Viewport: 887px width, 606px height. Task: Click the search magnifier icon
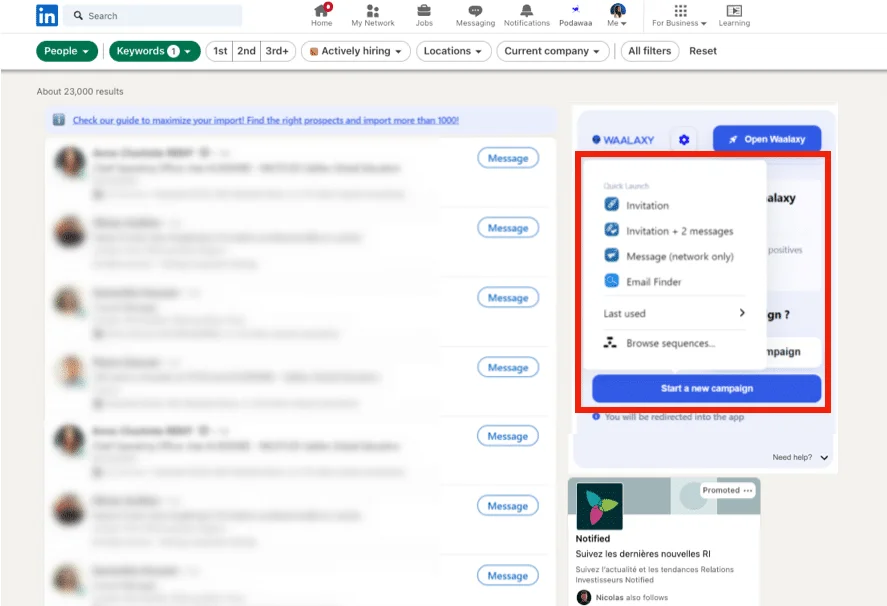click(x=78, y=16)
